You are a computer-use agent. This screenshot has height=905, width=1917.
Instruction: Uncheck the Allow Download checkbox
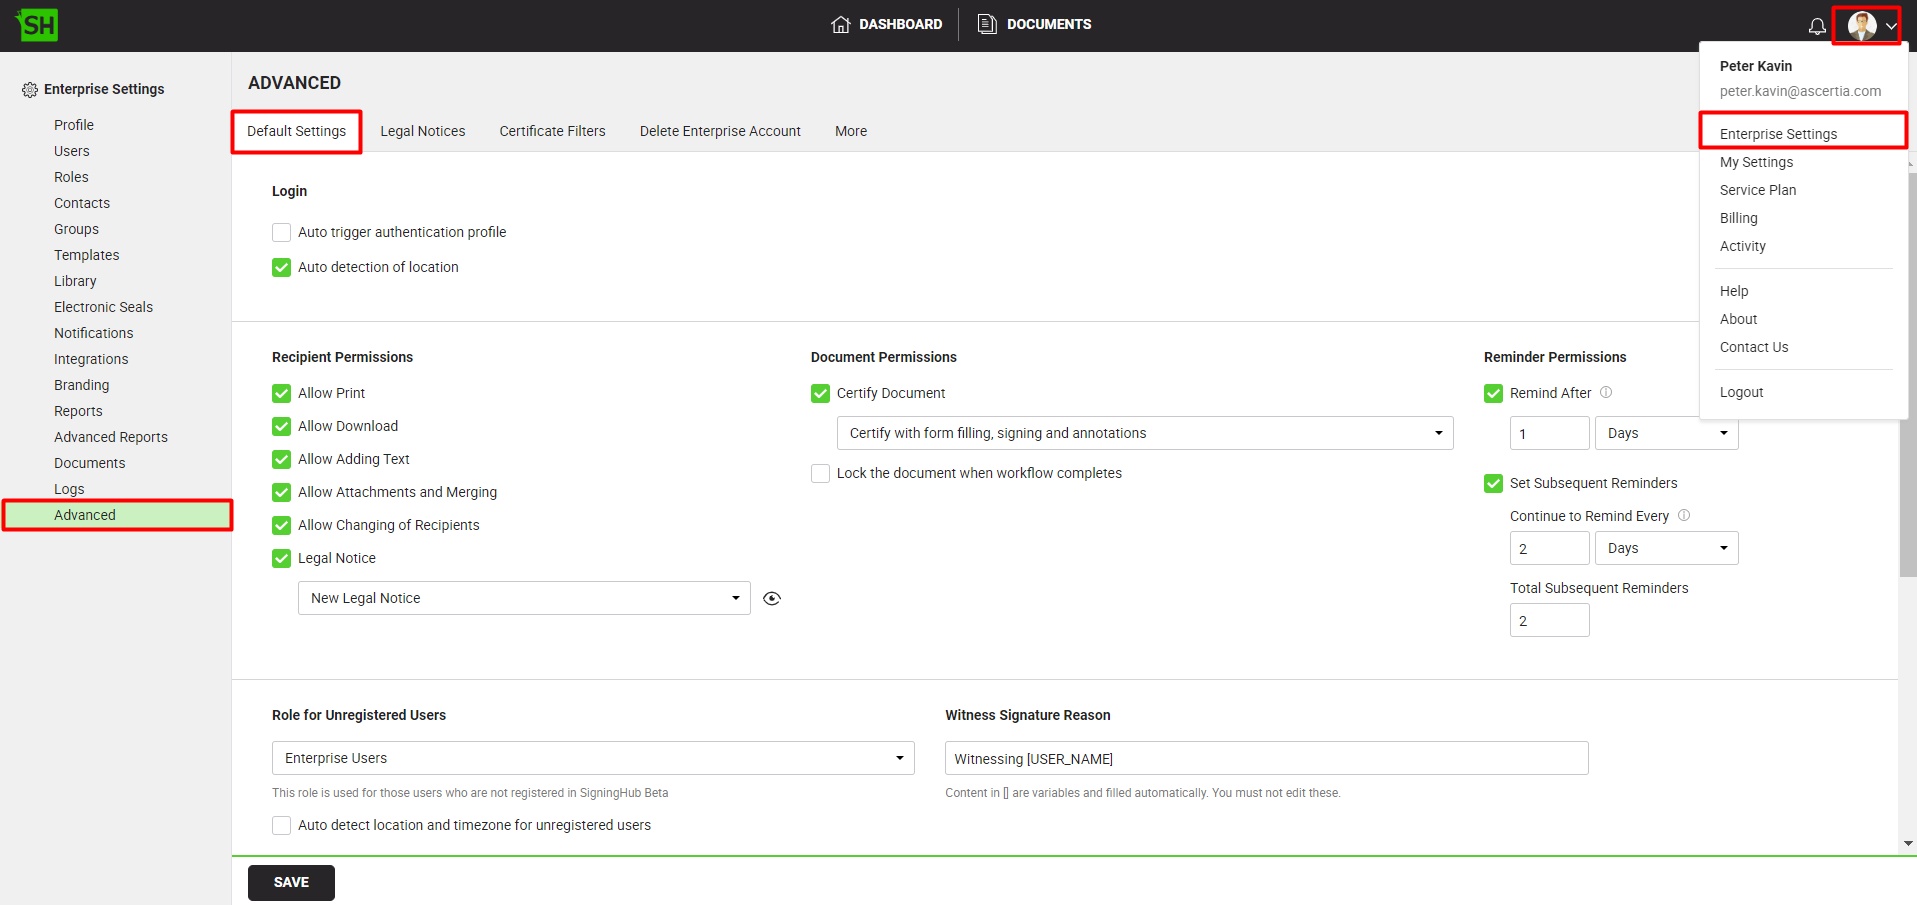(x=282, y=426)
